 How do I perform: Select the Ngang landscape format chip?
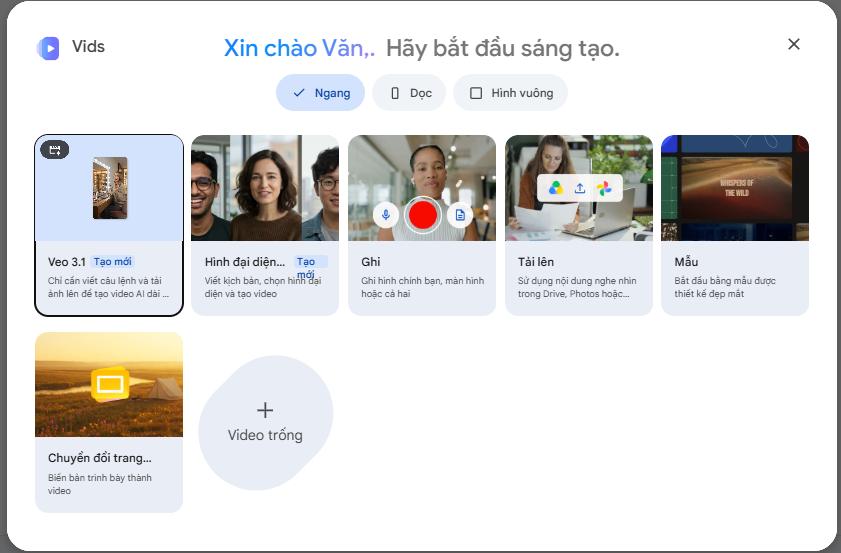[320, 93]
